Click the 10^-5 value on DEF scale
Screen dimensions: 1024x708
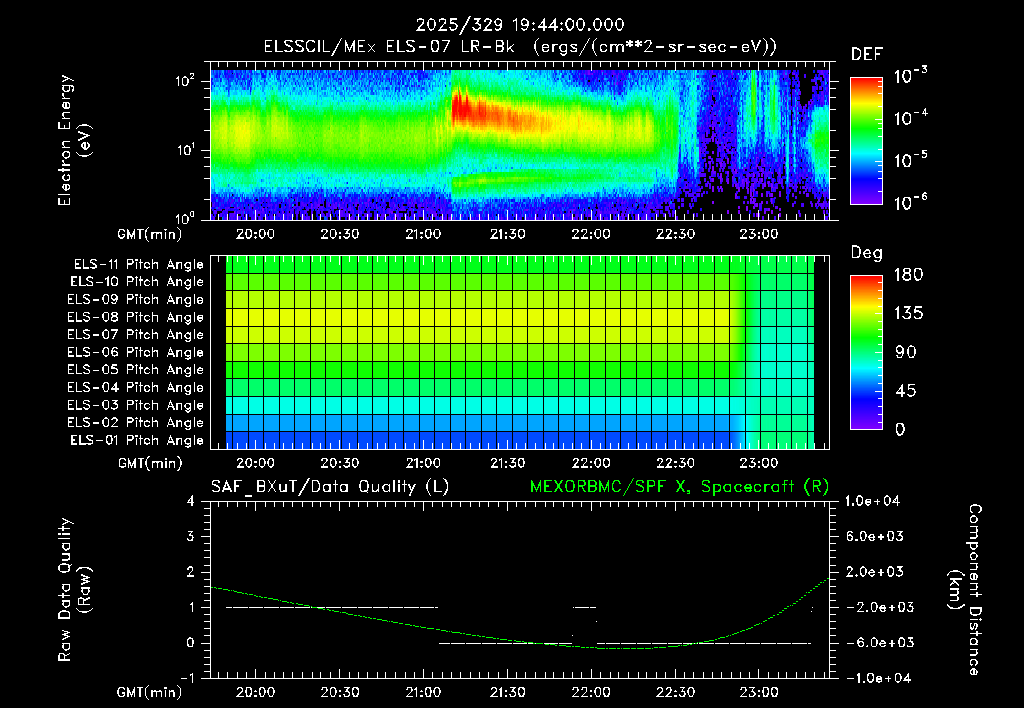910,160
